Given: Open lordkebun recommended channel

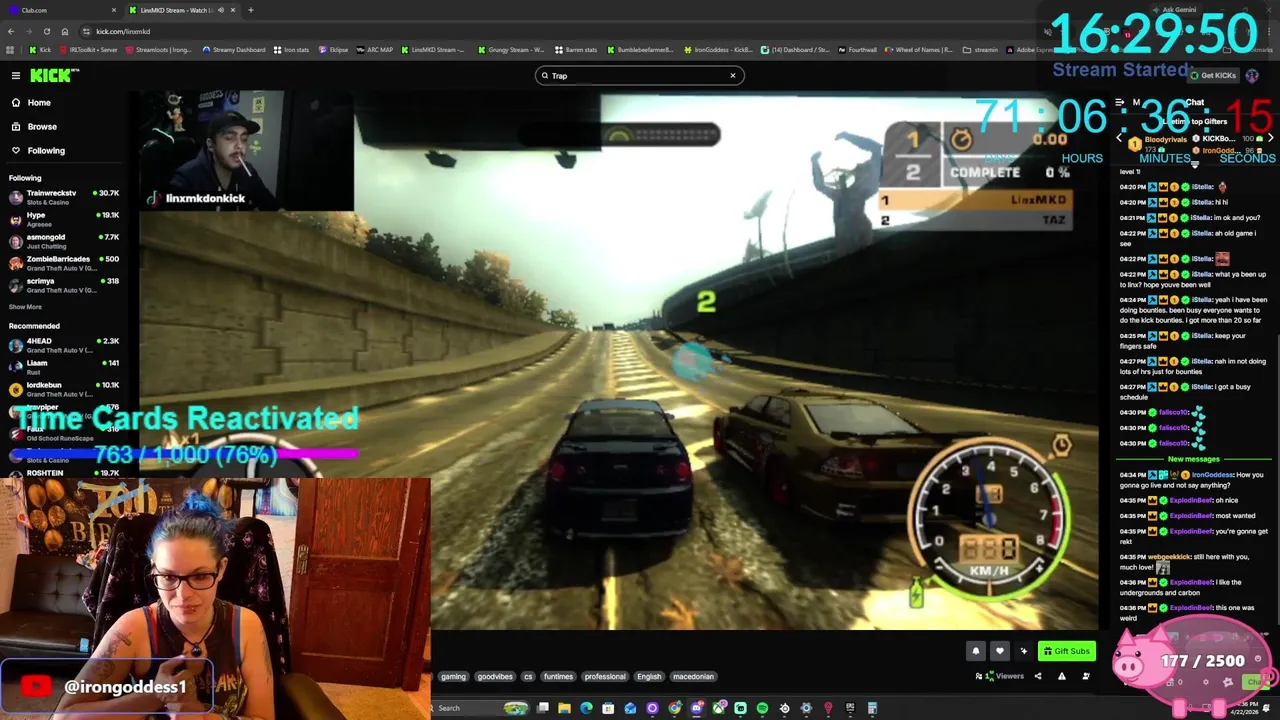Looking at the screenshot, I should tap(64, 389).
